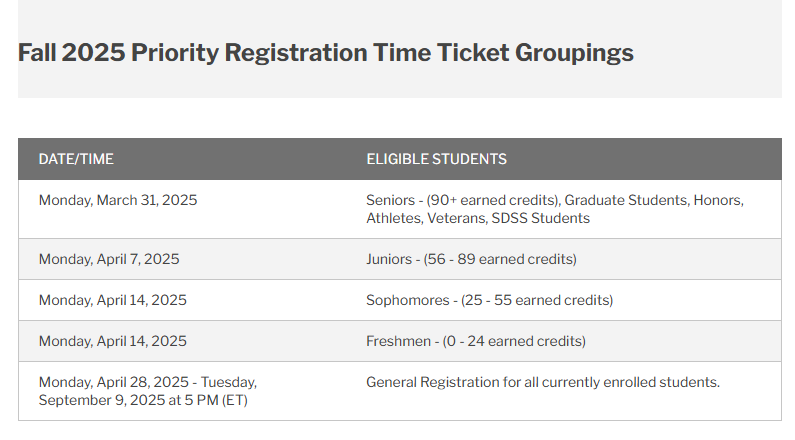Screen dimensions: 795x440
Task: Select the Juniors (56 - 89 earned credits) cell
Action: click(471, 259)
